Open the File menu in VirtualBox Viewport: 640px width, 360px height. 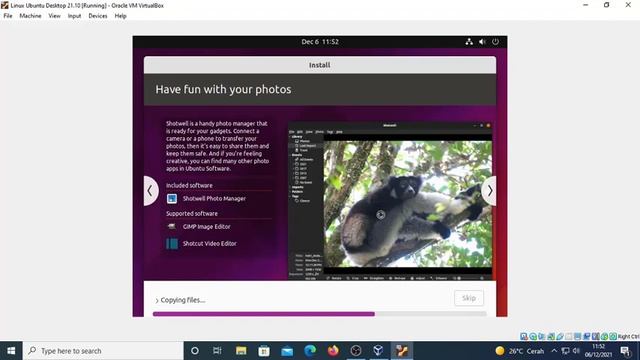coord(8,16)
